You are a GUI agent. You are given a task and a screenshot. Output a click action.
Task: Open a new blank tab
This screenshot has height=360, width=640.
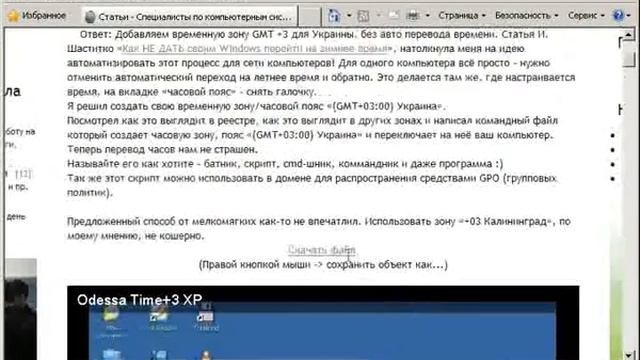tap(309, 17)
